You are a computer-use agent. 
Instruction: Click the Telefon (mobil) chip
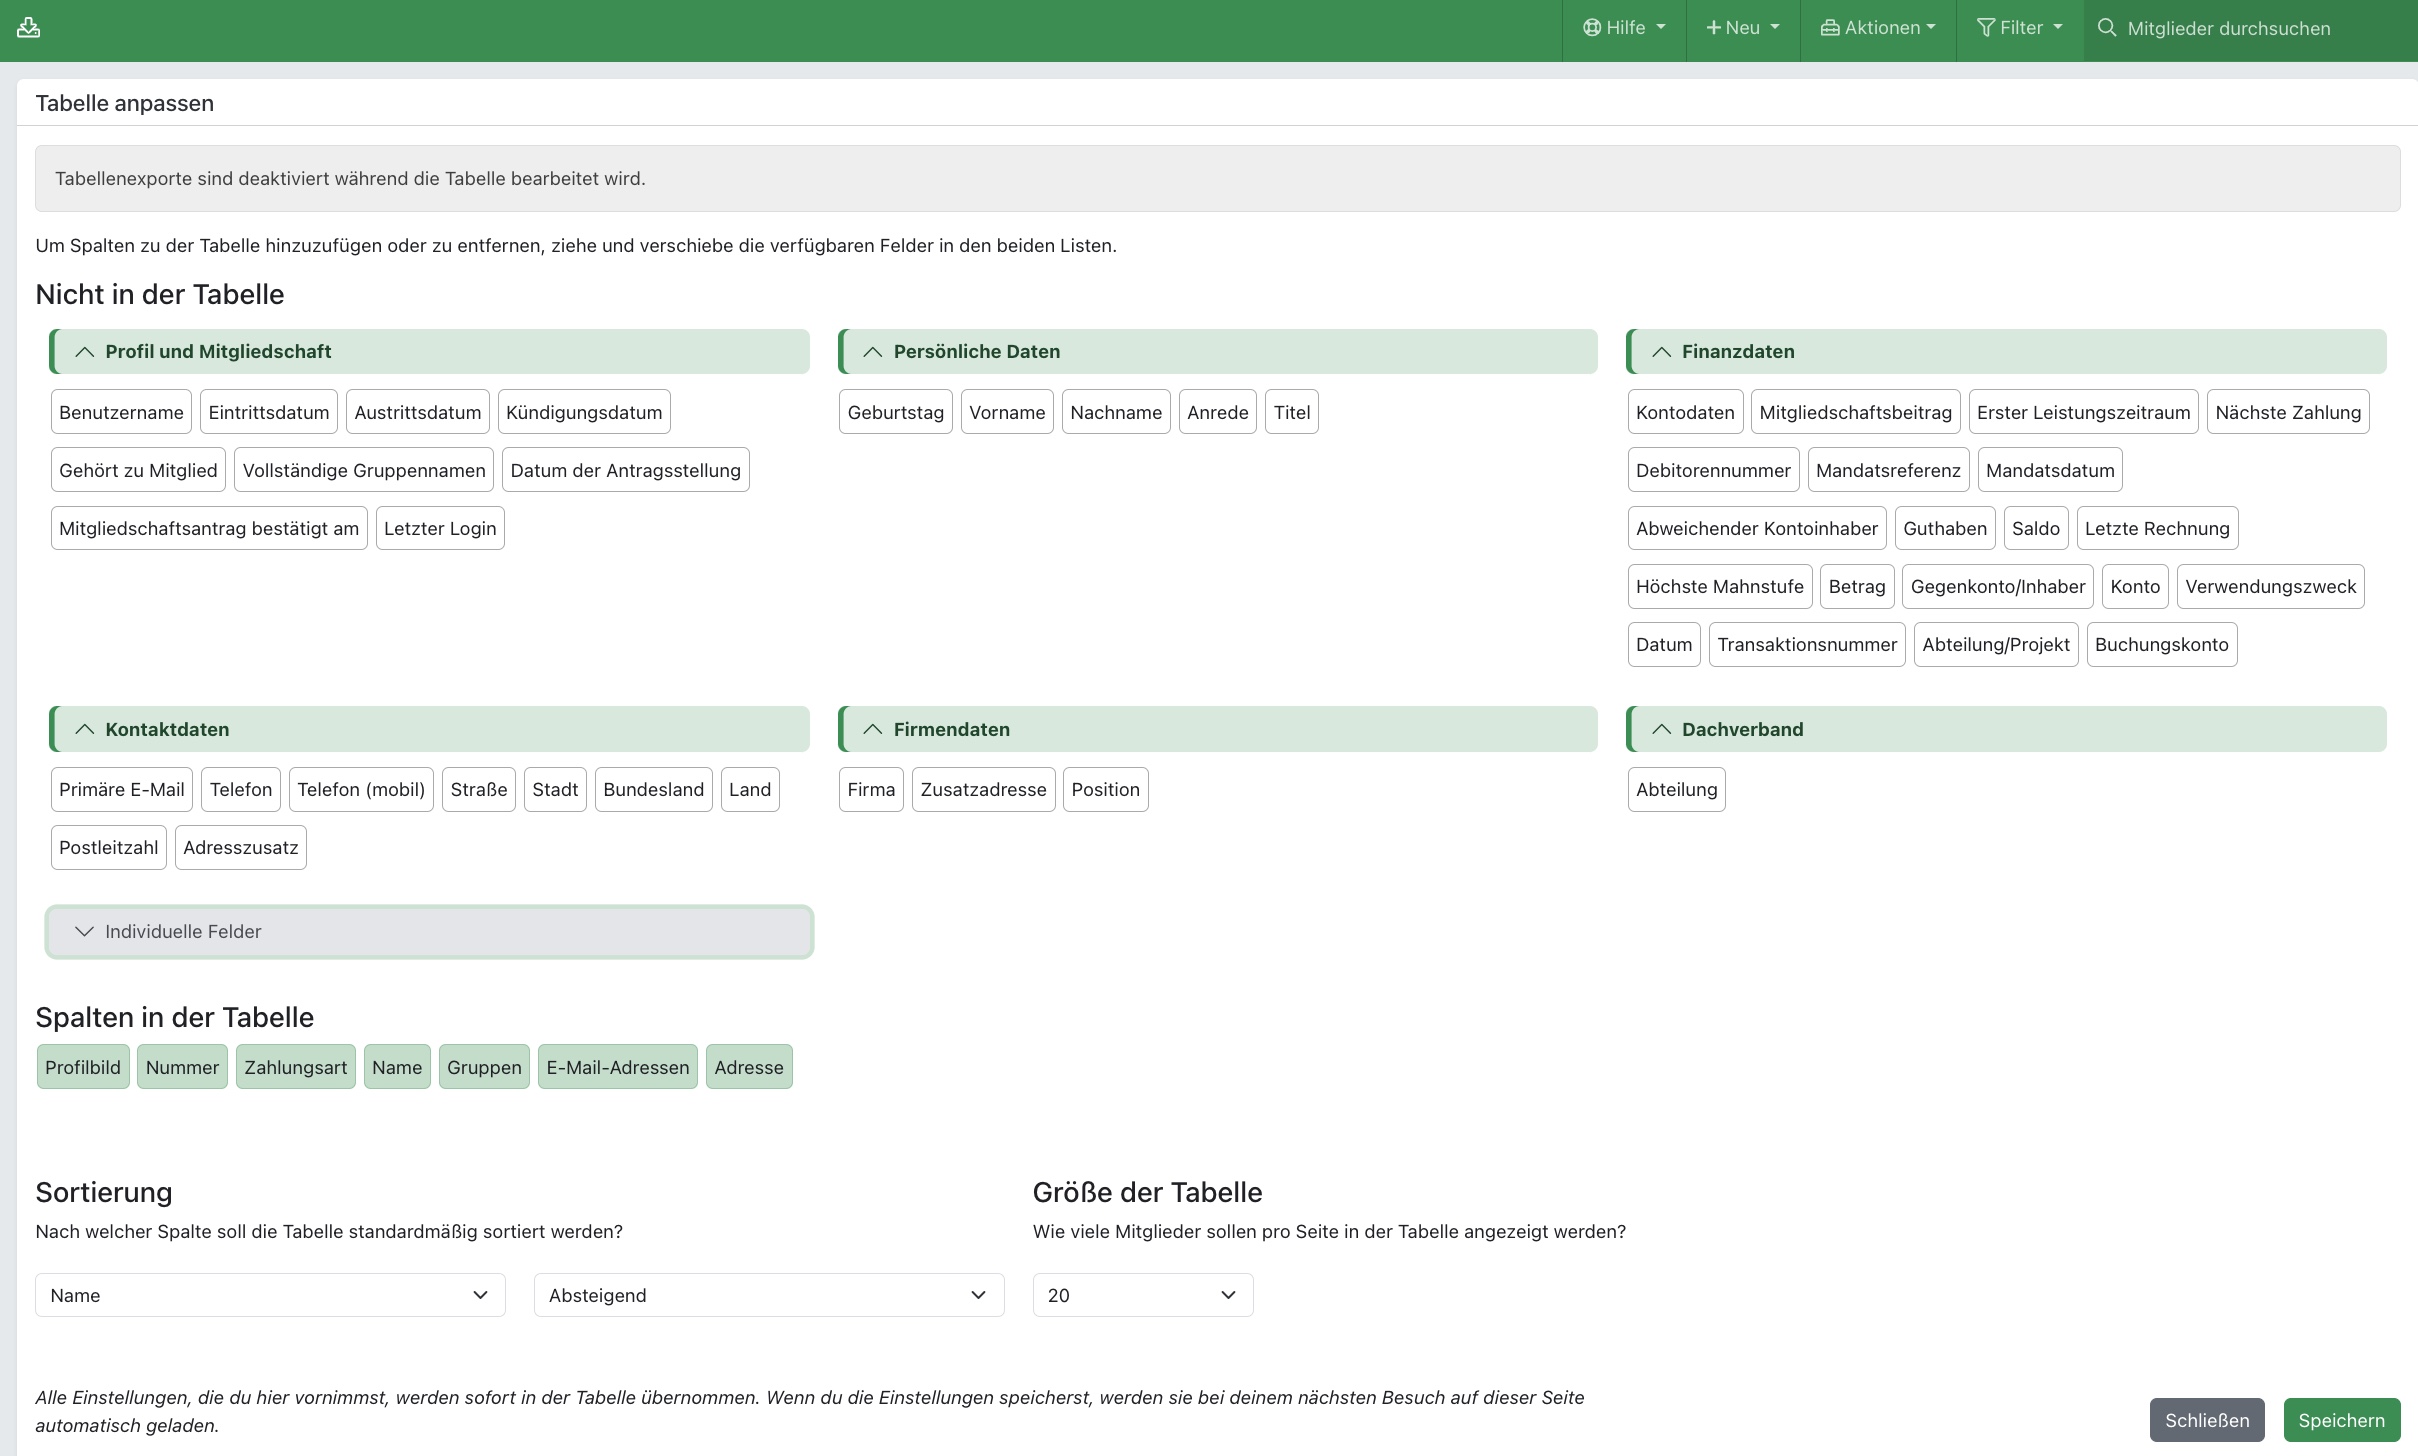click(361, 789)
